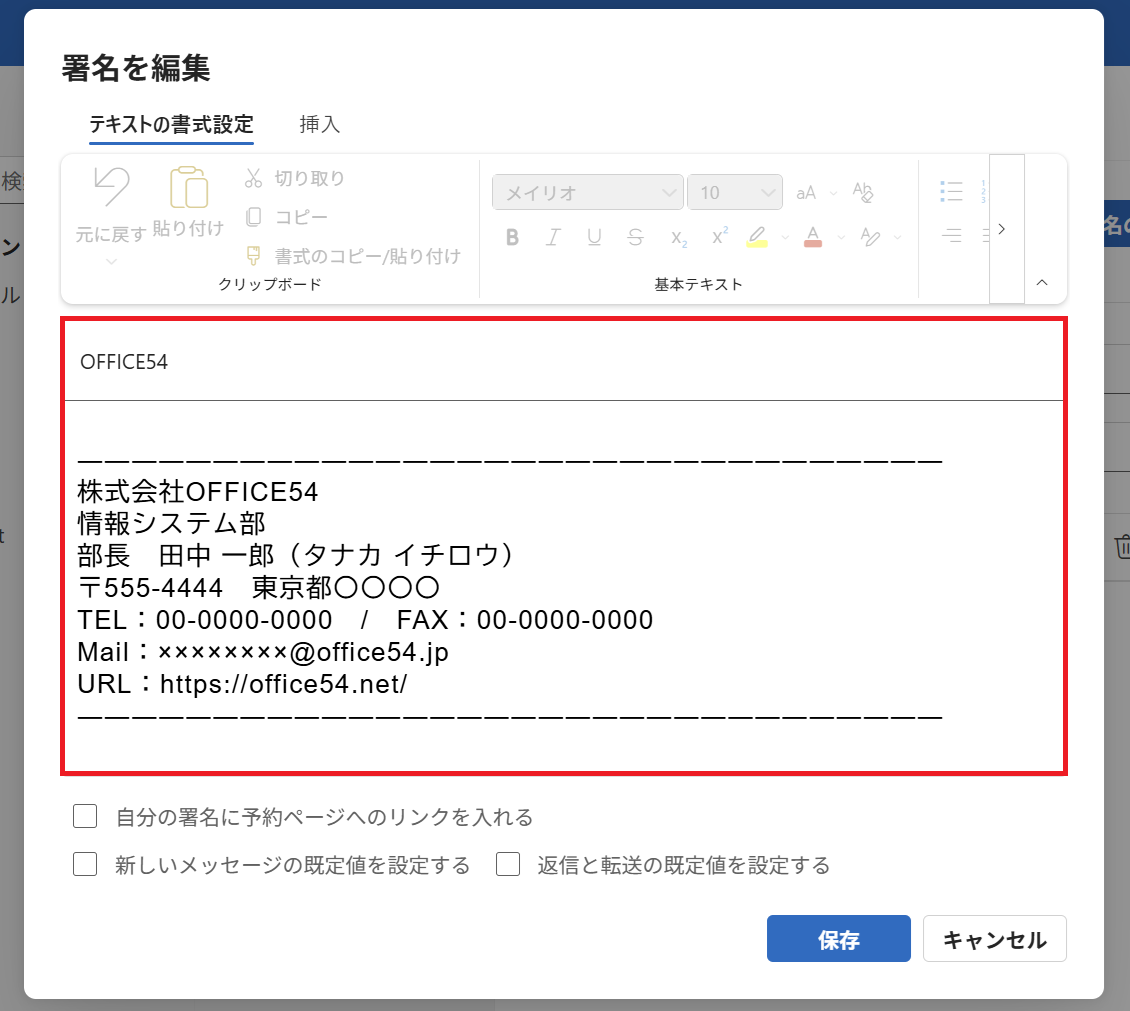
Task: Toggle bold formatting in signature editor
Action: pyautogui.click(x=512, y=237)
